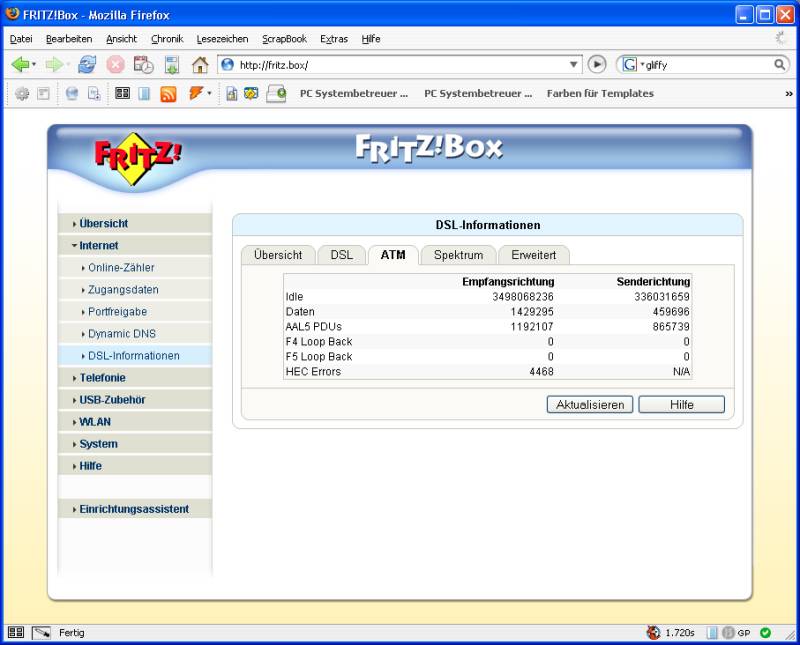
Task: Open the Lesezeichen menu
Action: pos(222,39)
